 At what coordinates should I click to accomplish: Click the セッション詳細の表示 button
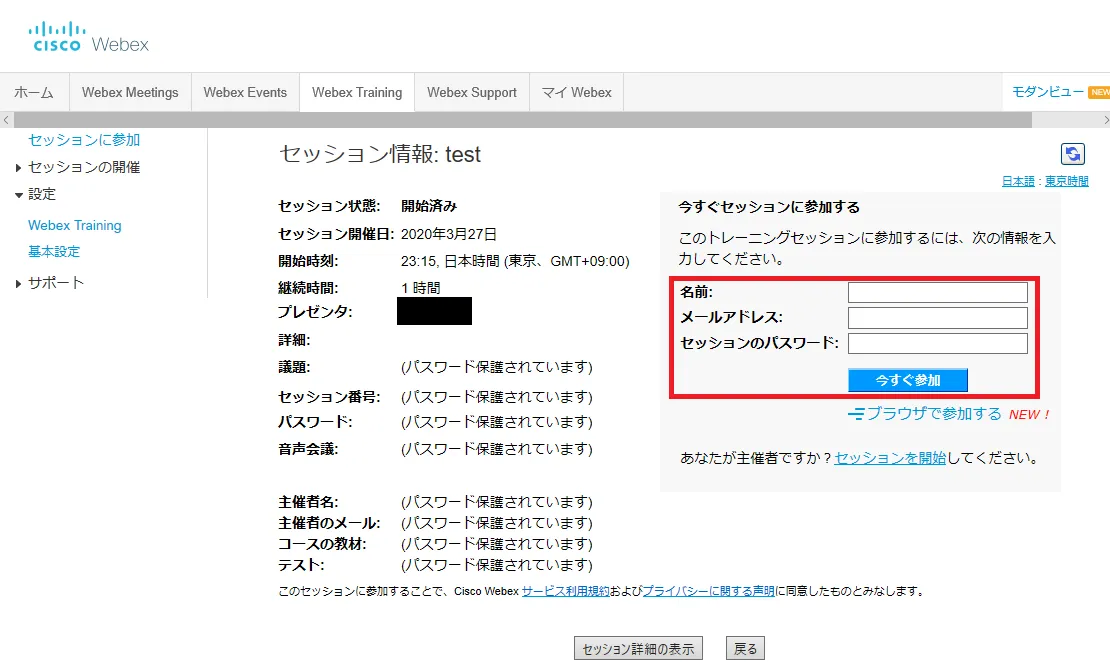click(638, 648)
